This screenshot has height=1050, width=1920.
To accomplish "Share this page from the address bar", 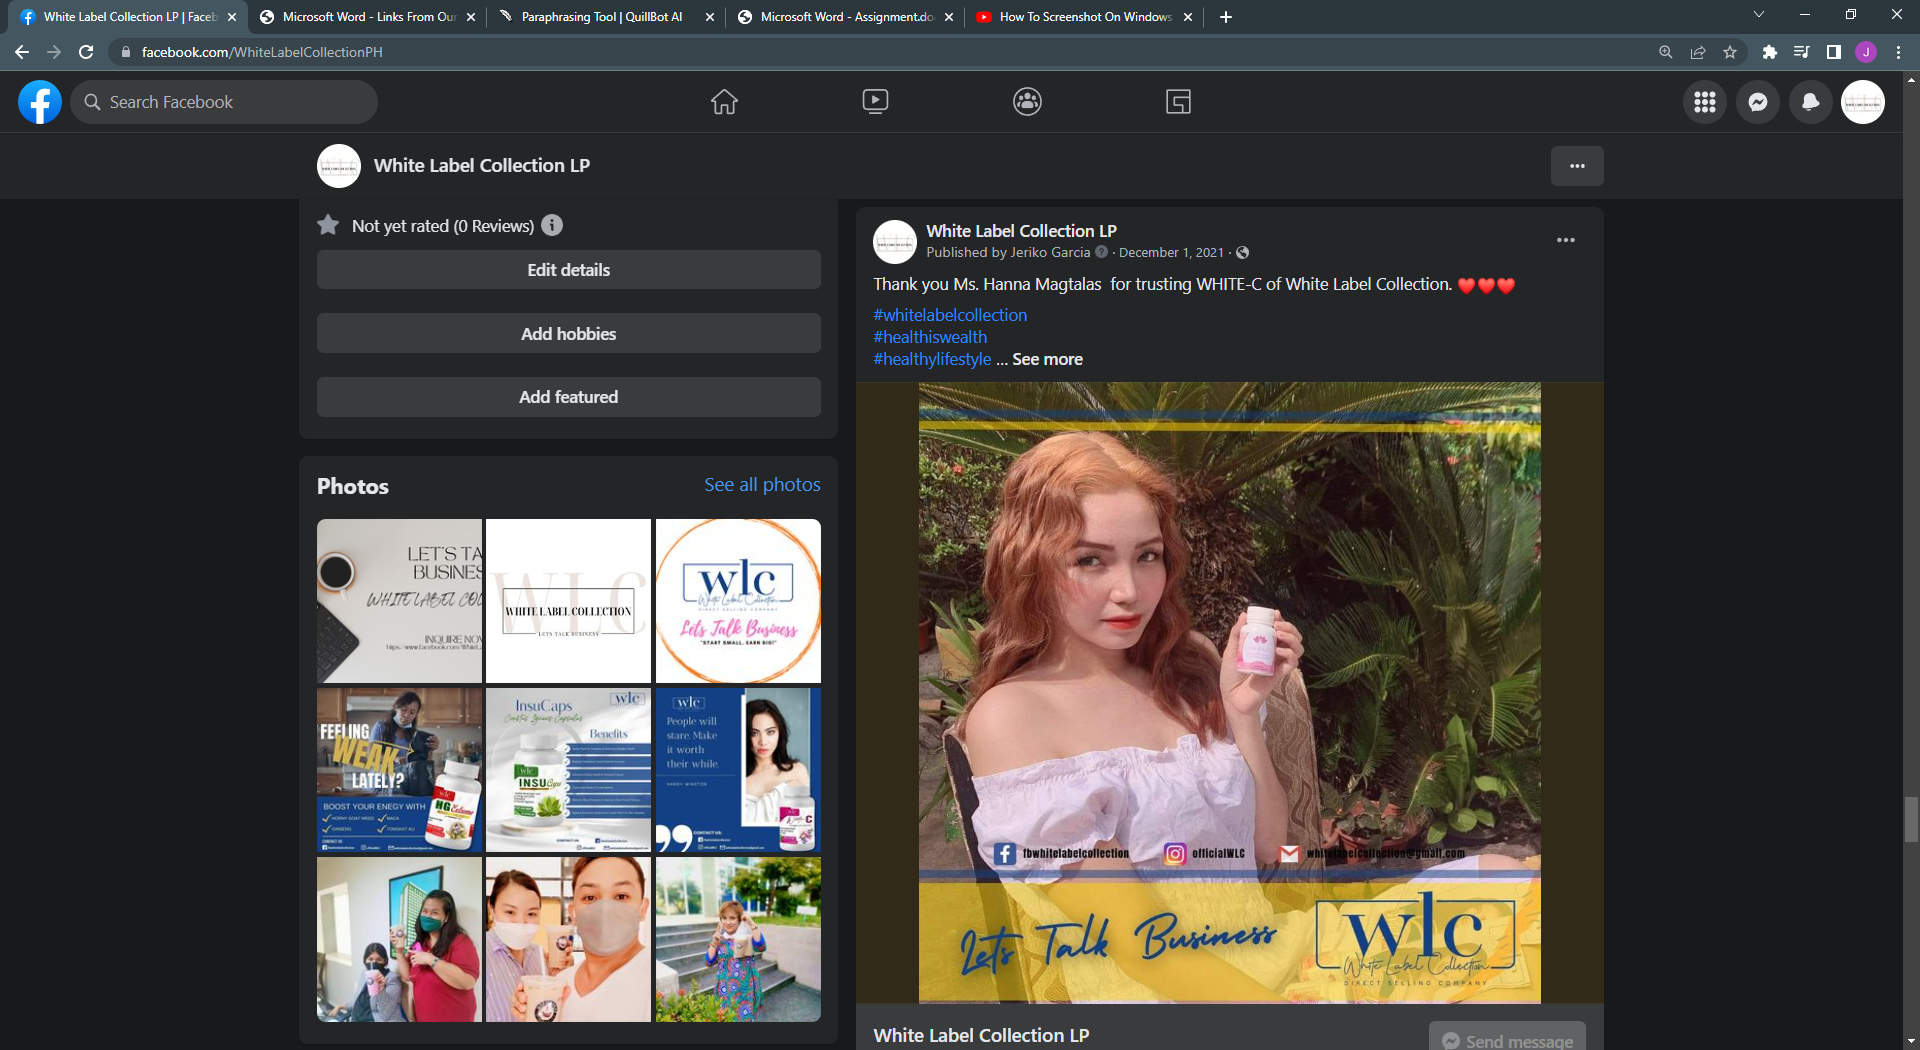I will [1698, 52].
